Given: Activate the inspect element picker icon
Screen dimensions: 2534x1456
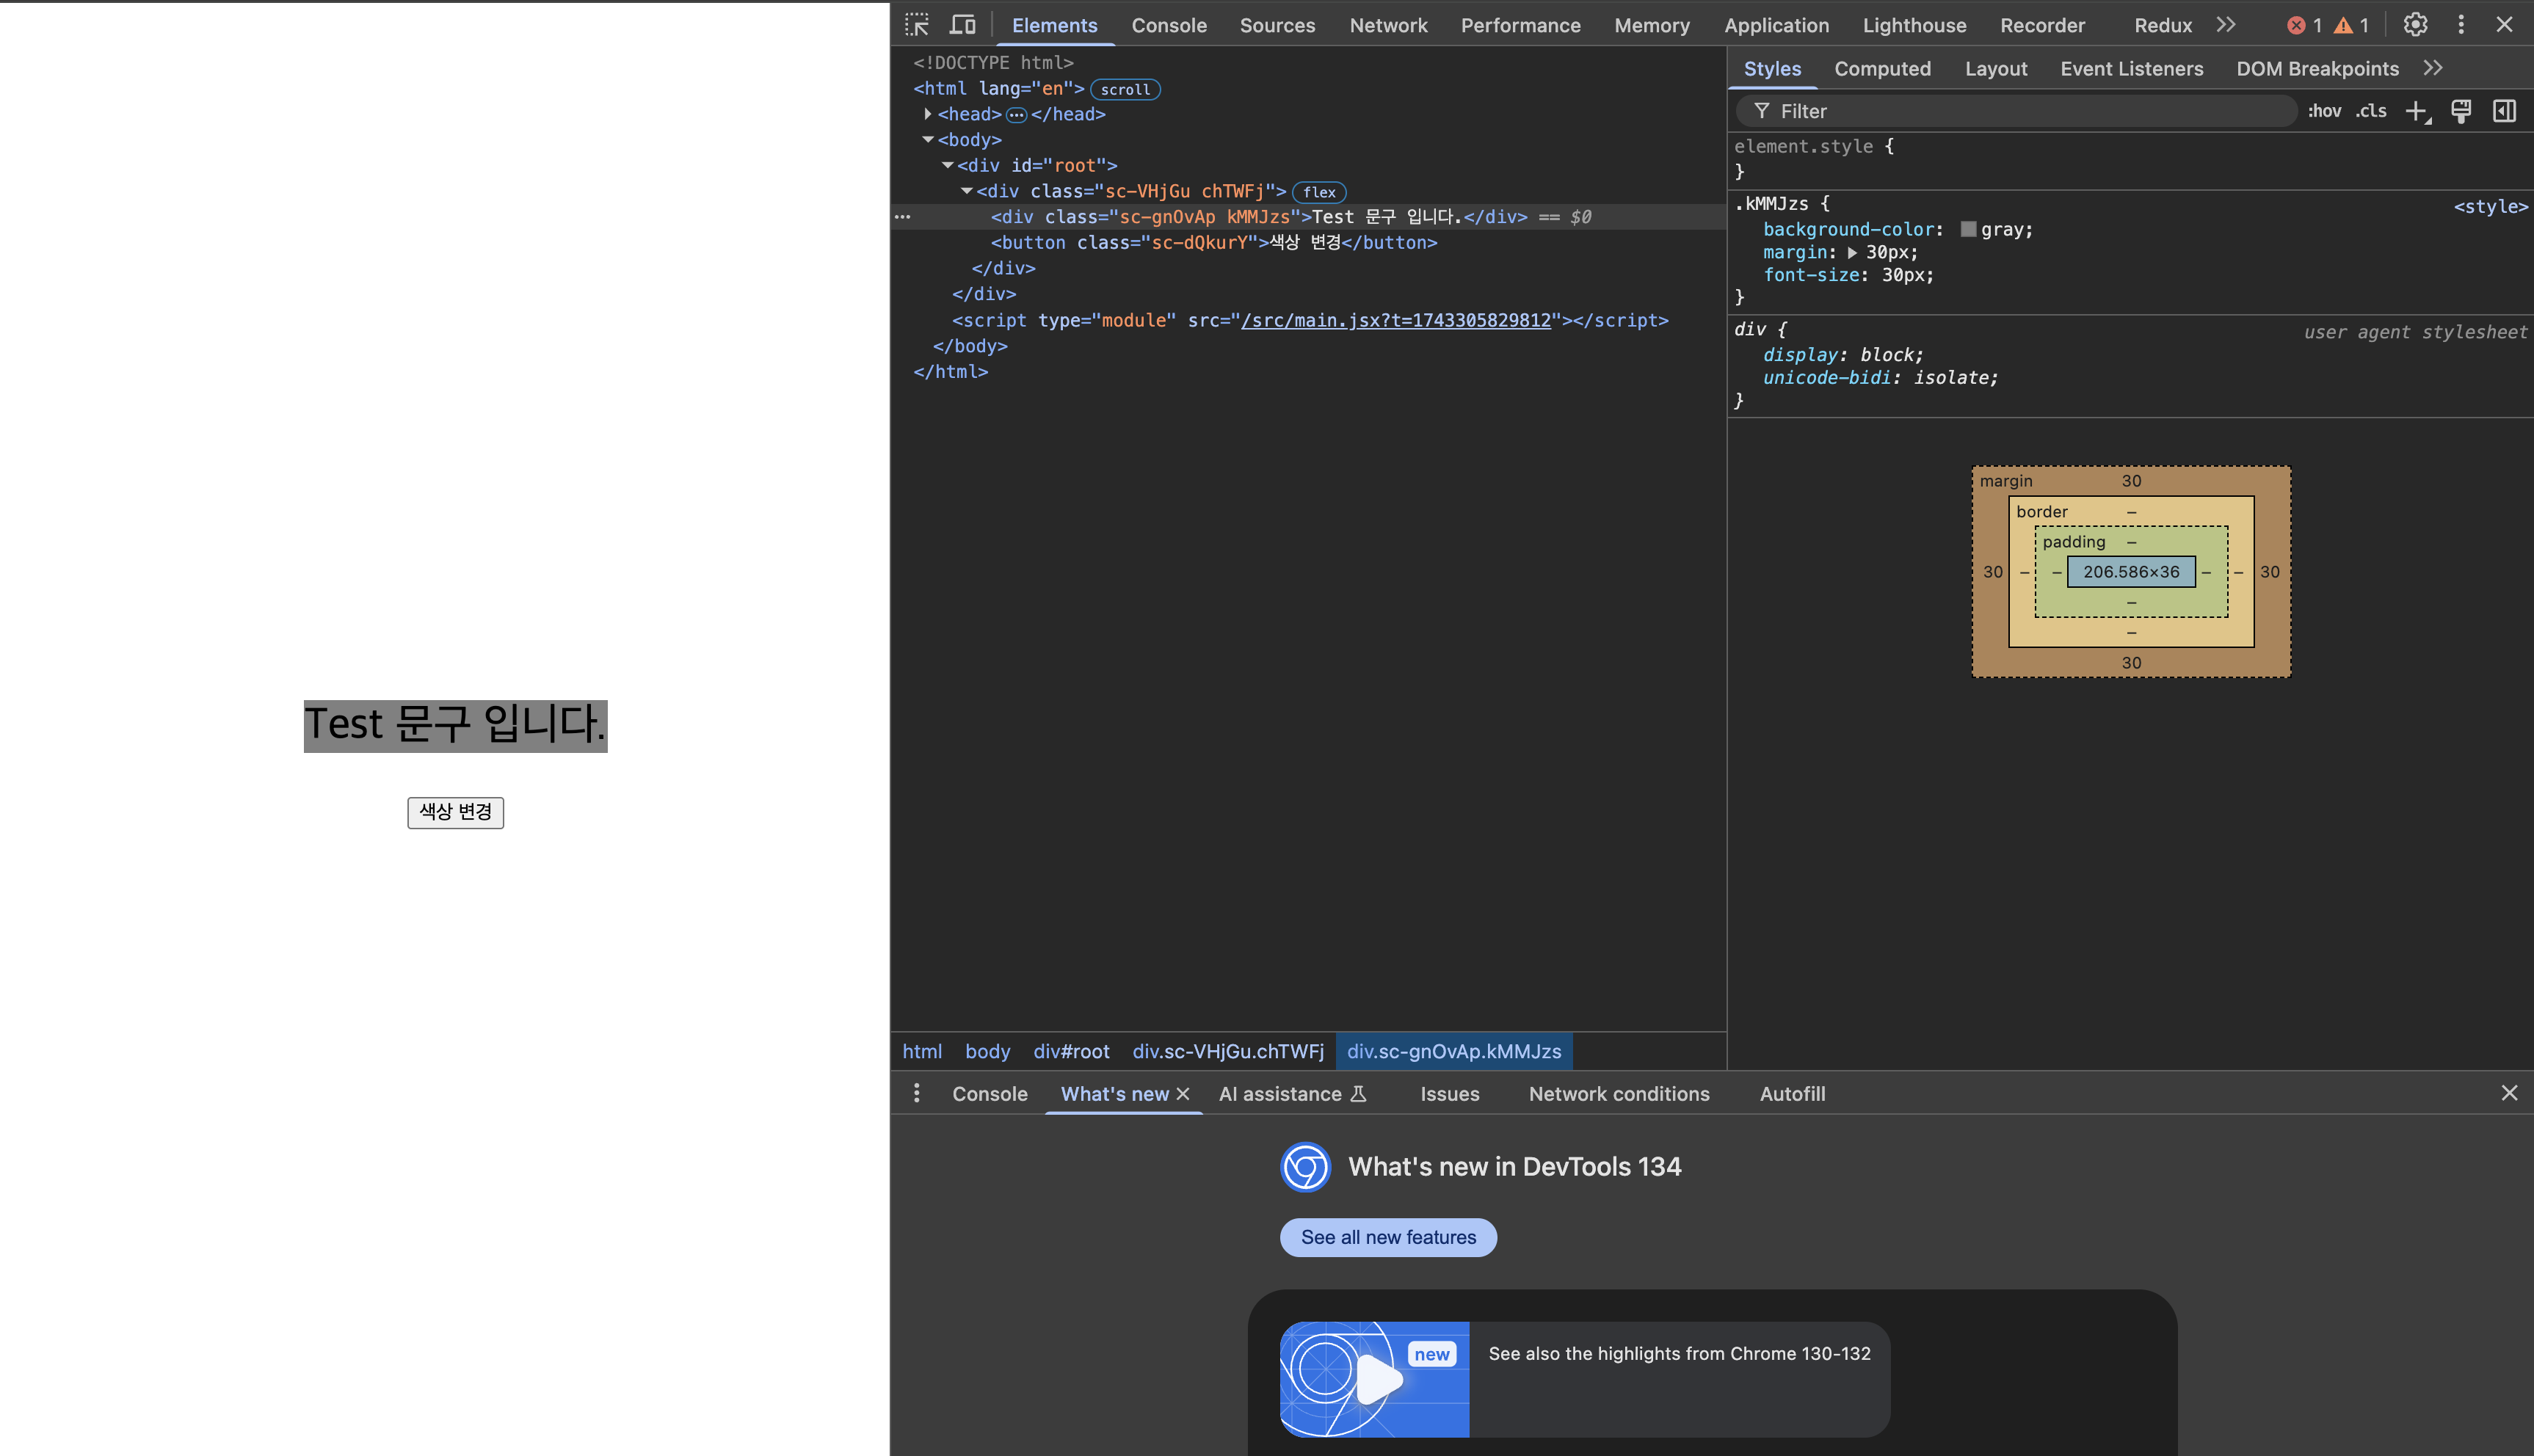Looking at the screenshot, I should [x=917, y=25].
